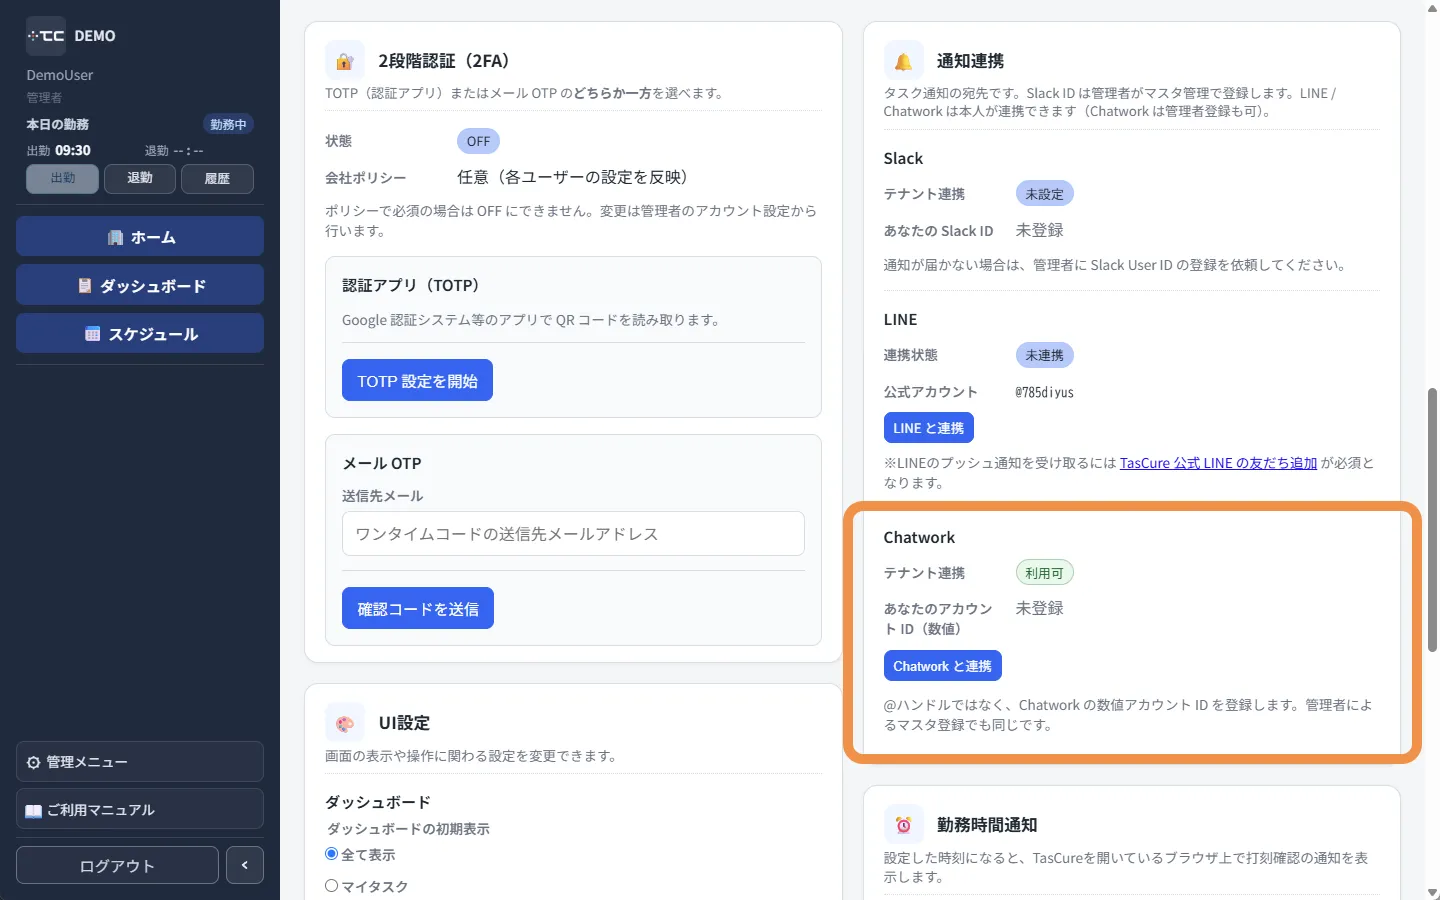Click 確認コードを送信 button

[x=418, y=608]
